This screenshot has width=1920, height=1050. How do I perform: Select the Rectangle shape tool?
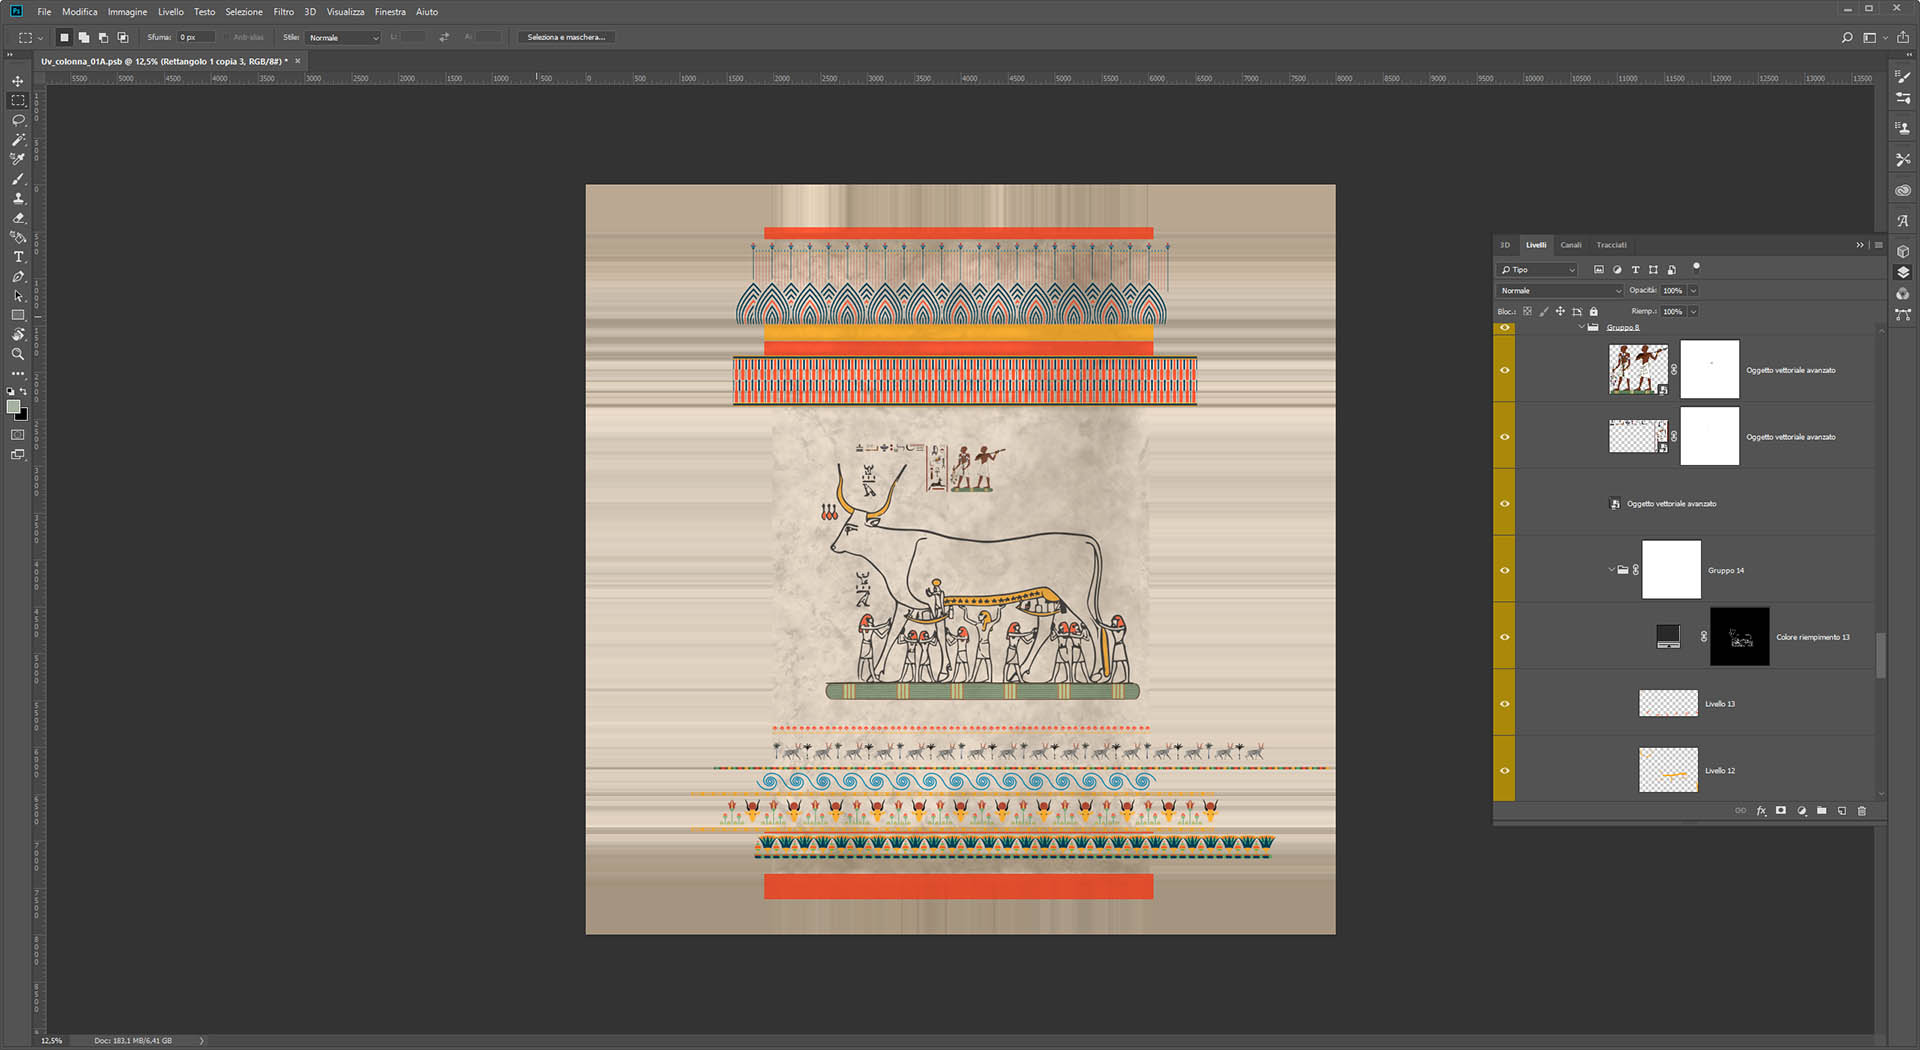[x=18, y=315]
